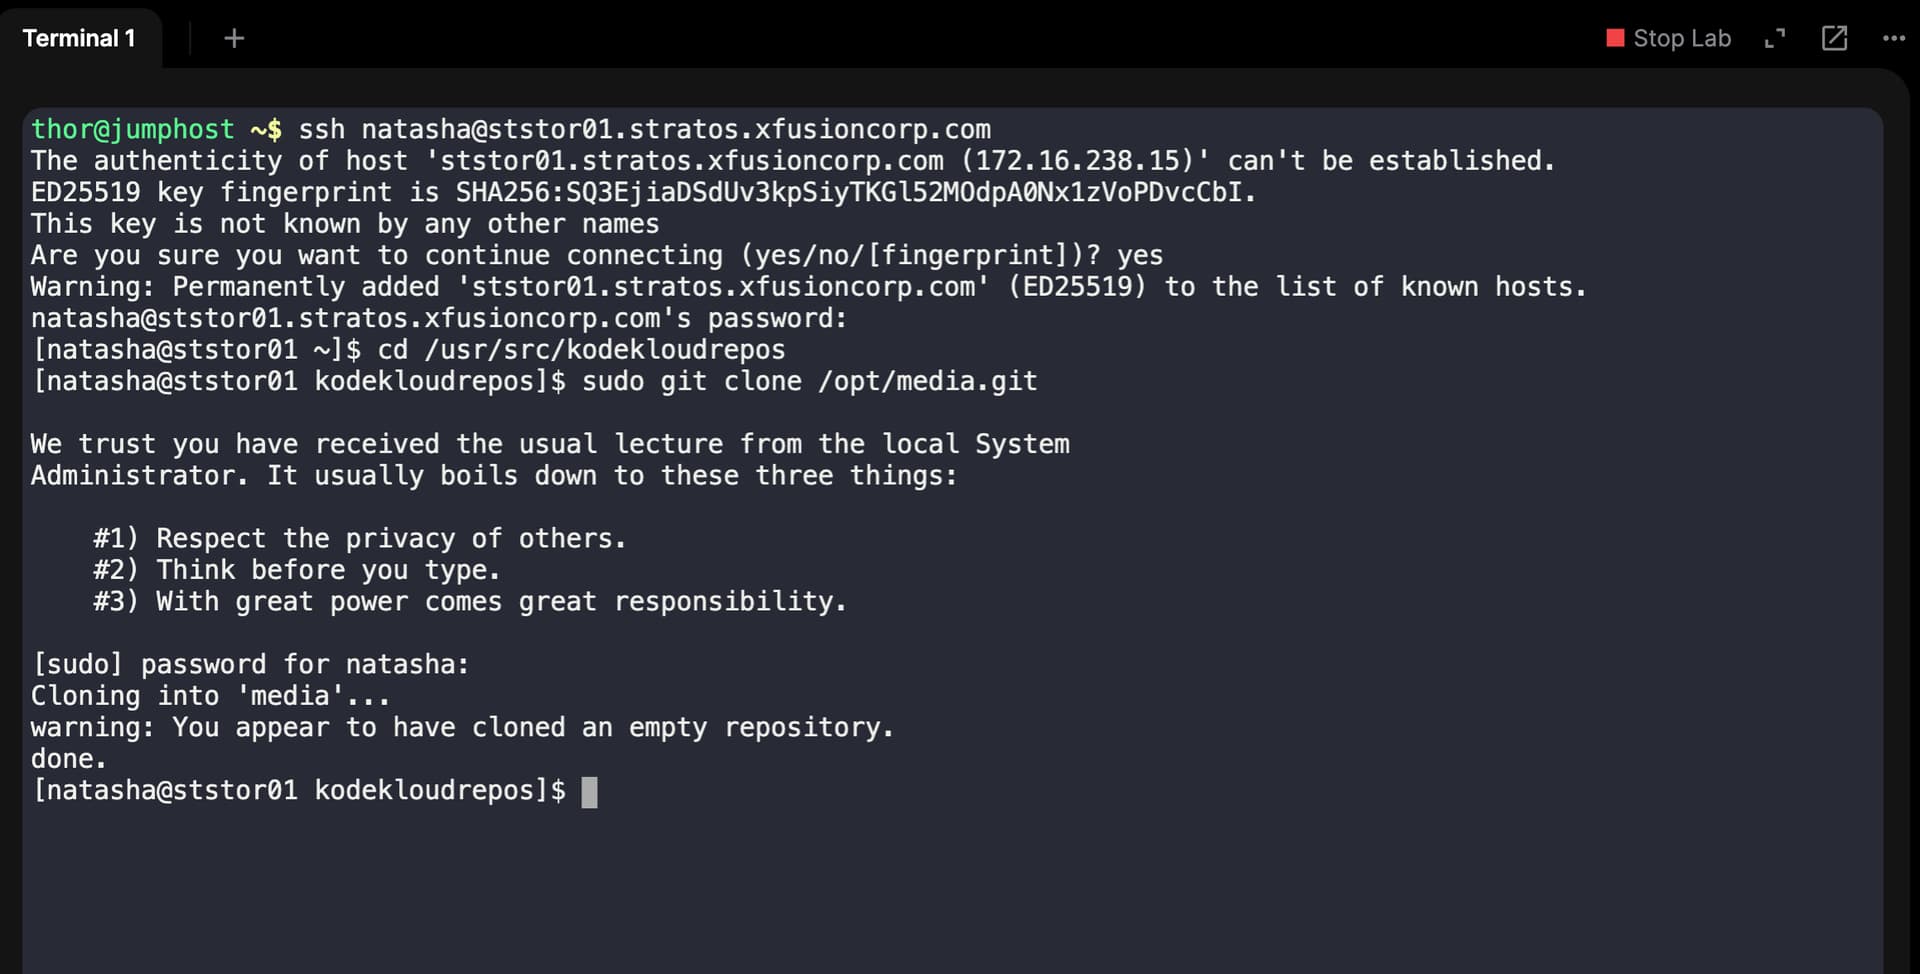Click the Cloning into 'media' line
1920x974 pixels.
[x=210, y=696]
